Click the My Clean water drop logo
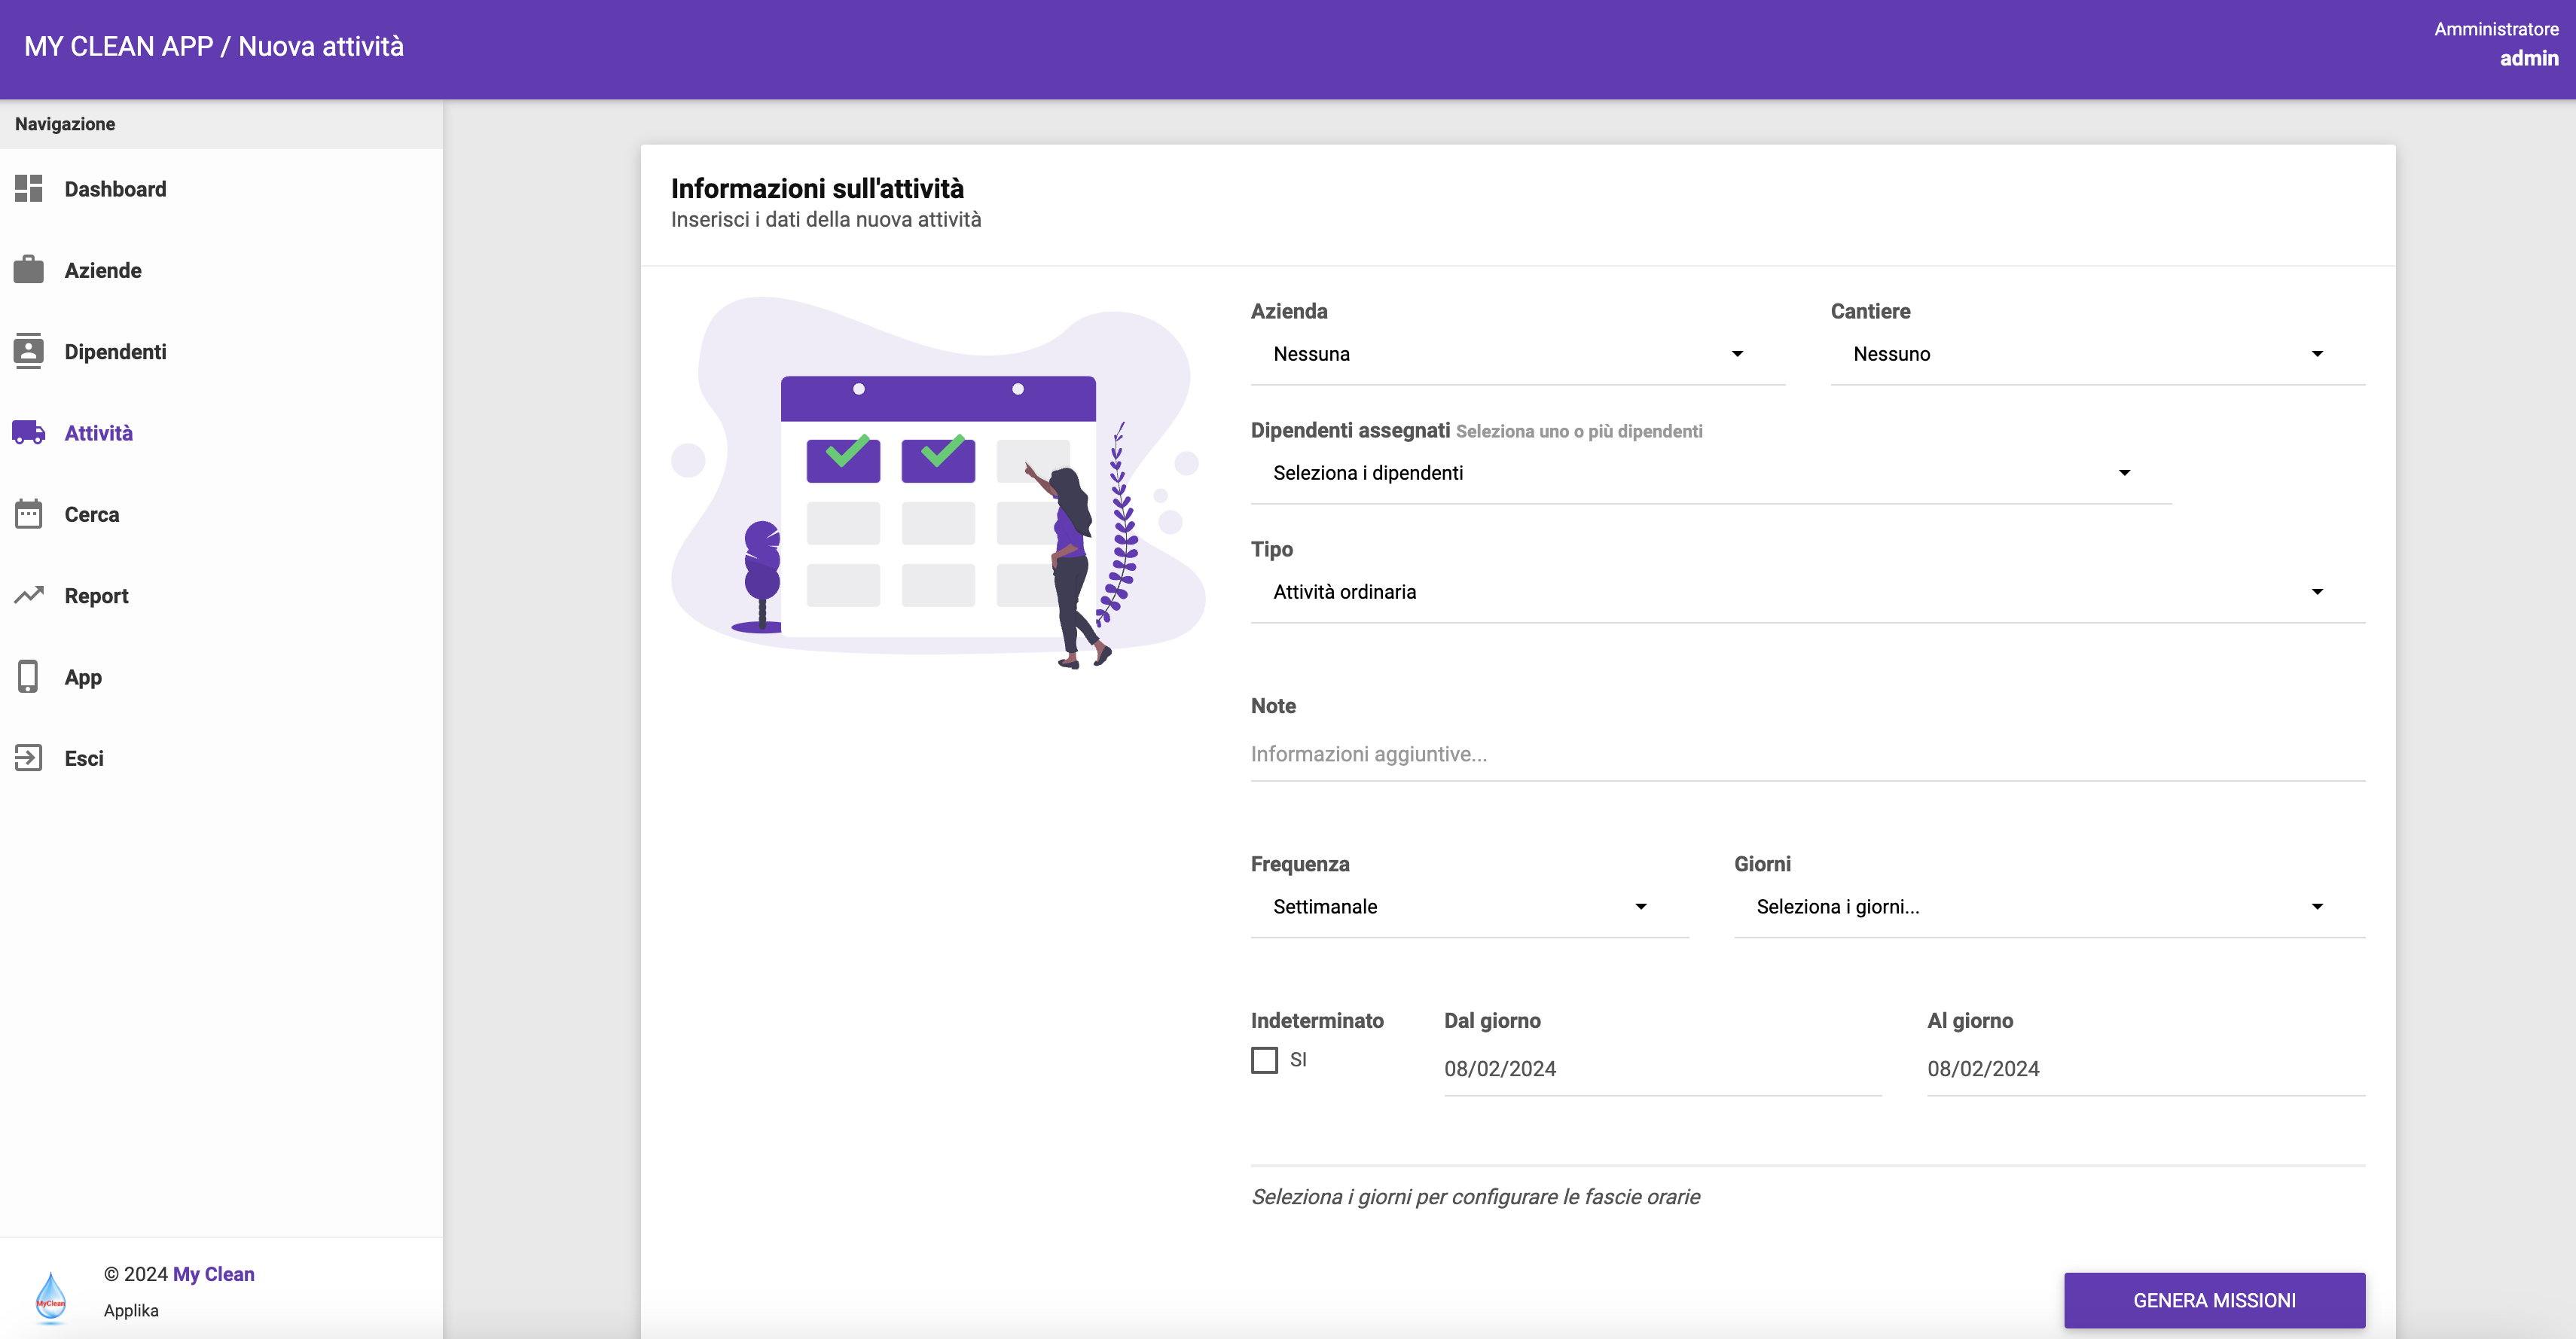2576x1339 pixels. click(51, 1297)
